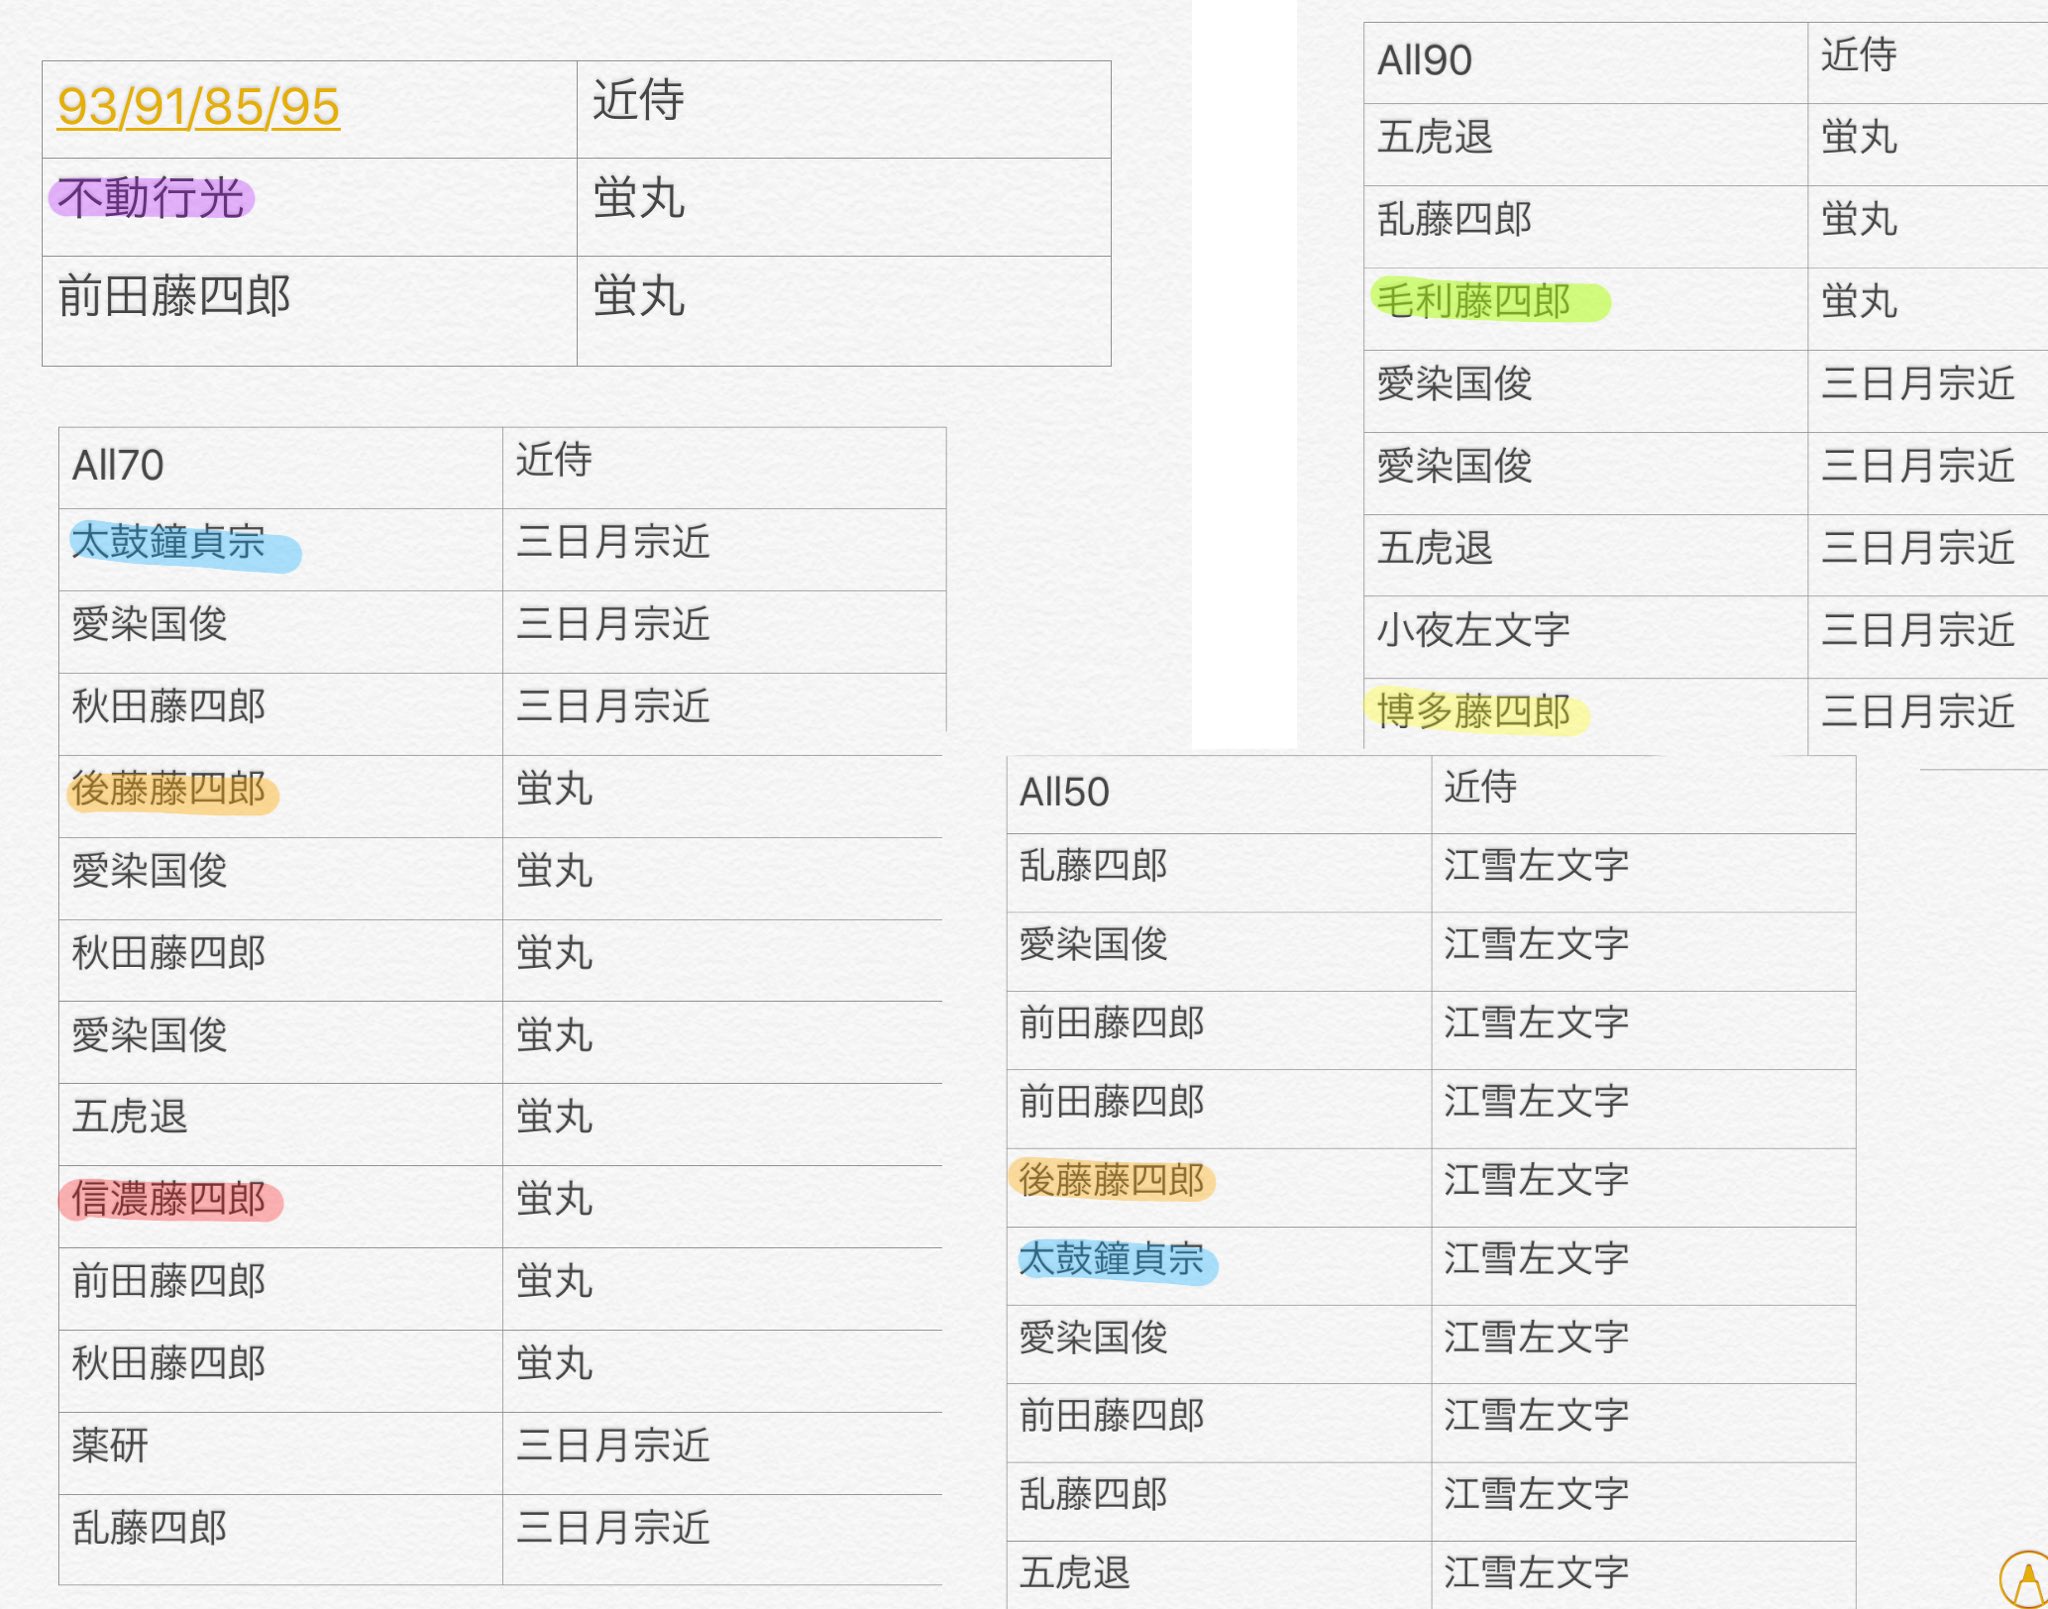Viewport: 2048px width, 1609px height.
Task: Open the underlined 93/91/85/95 link
Action: point(198,106)
